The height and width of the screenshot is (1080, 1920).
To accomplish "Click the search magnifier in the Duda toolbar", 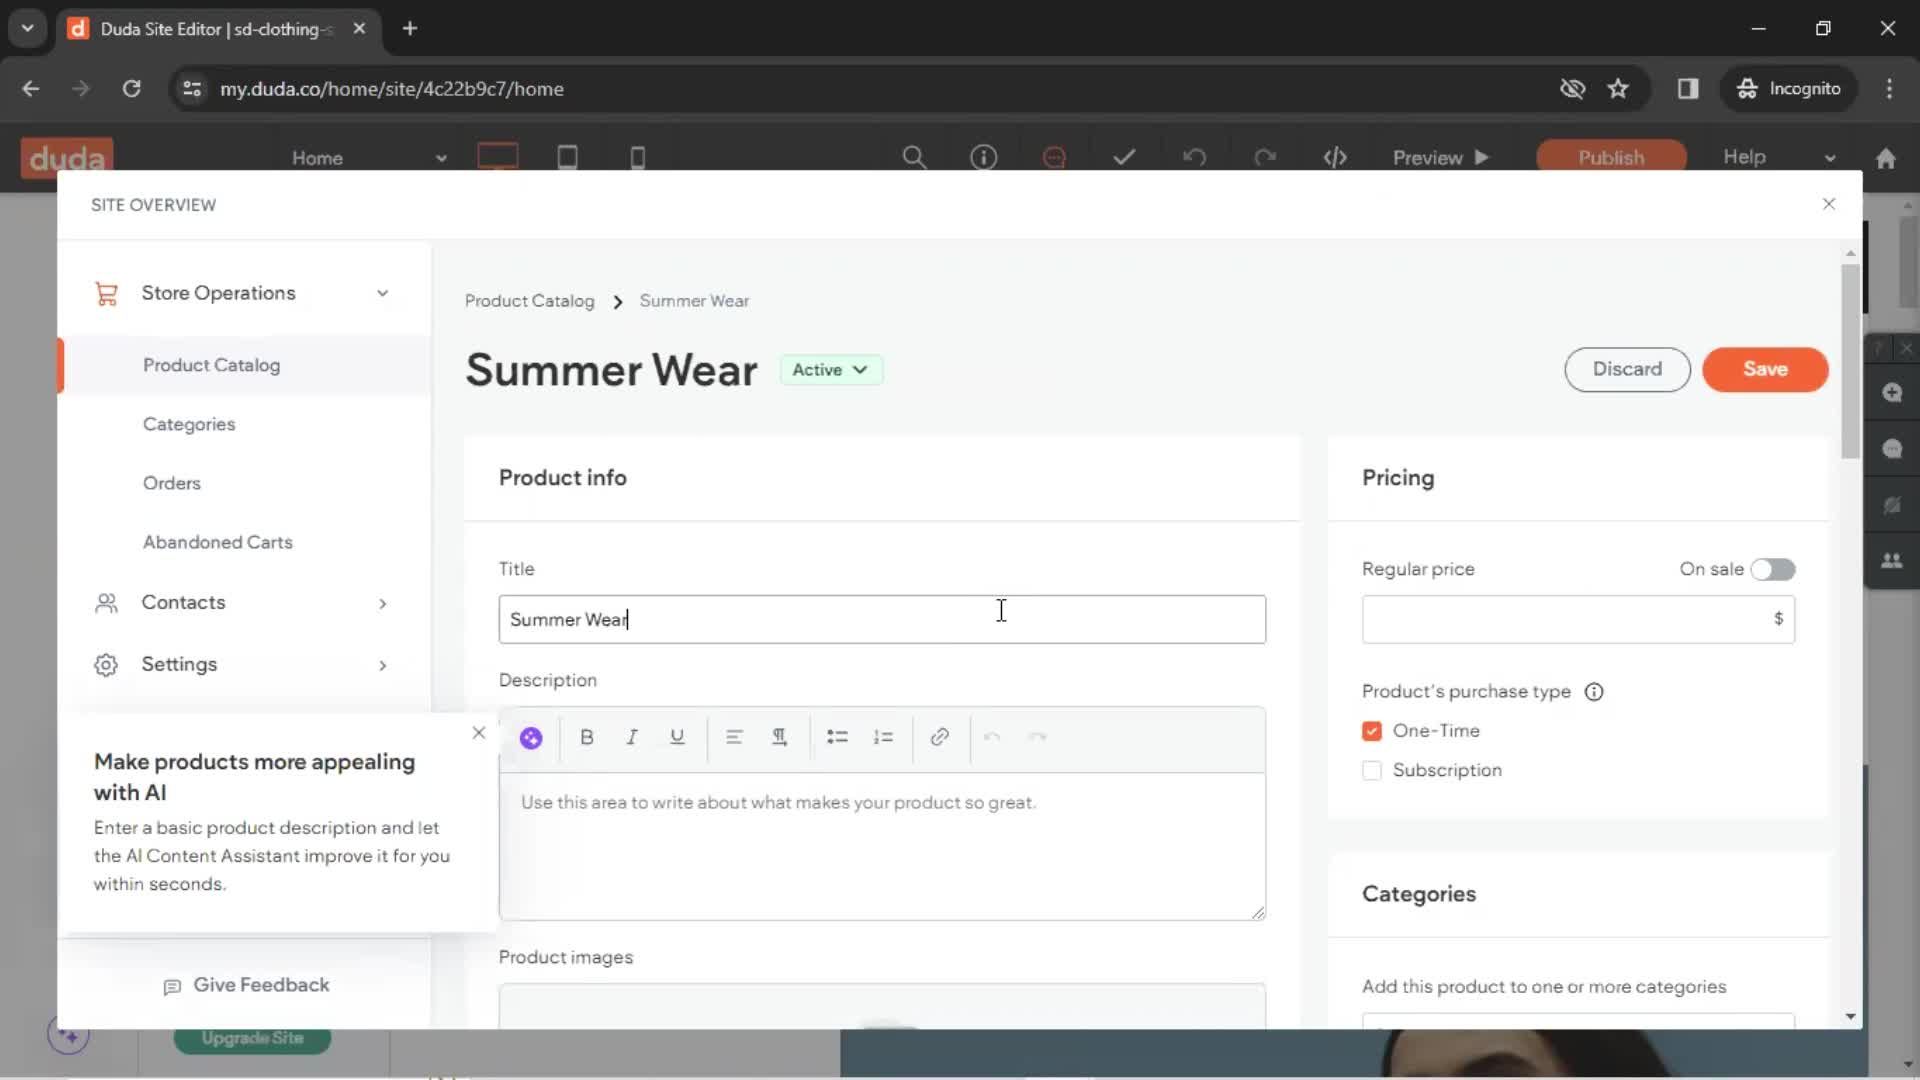I will click(914, 157).
